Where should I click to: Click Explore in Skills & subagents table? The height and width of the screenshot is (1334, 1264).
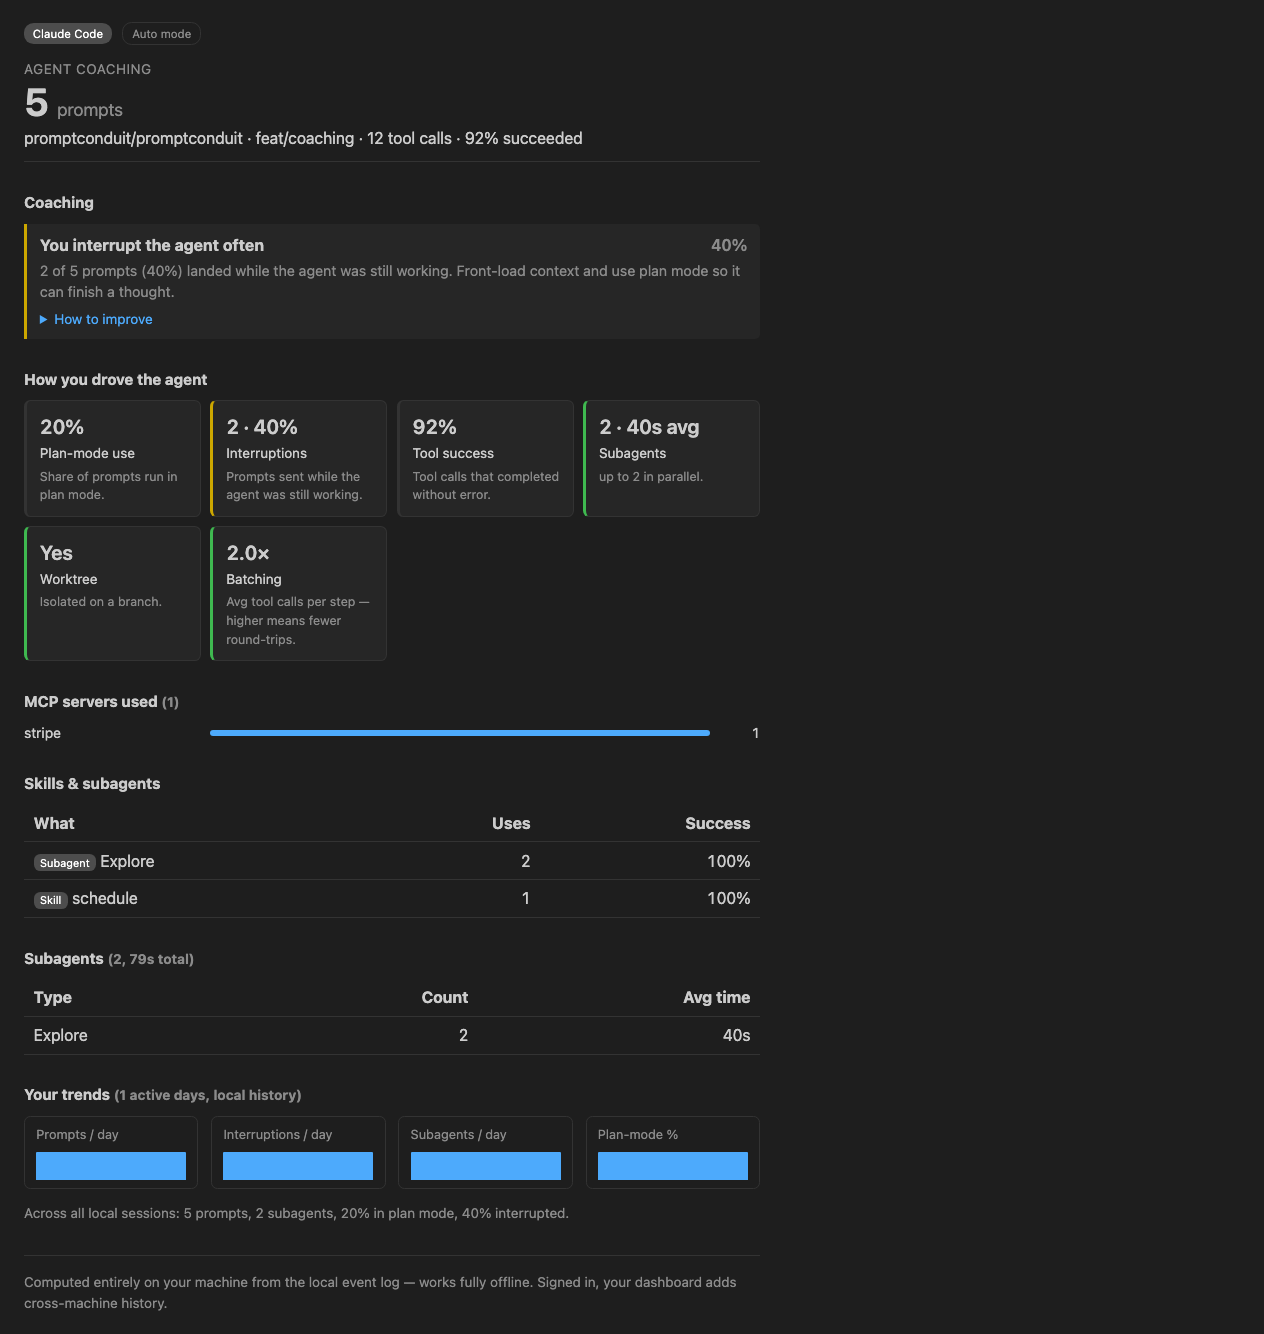point(127,861)
